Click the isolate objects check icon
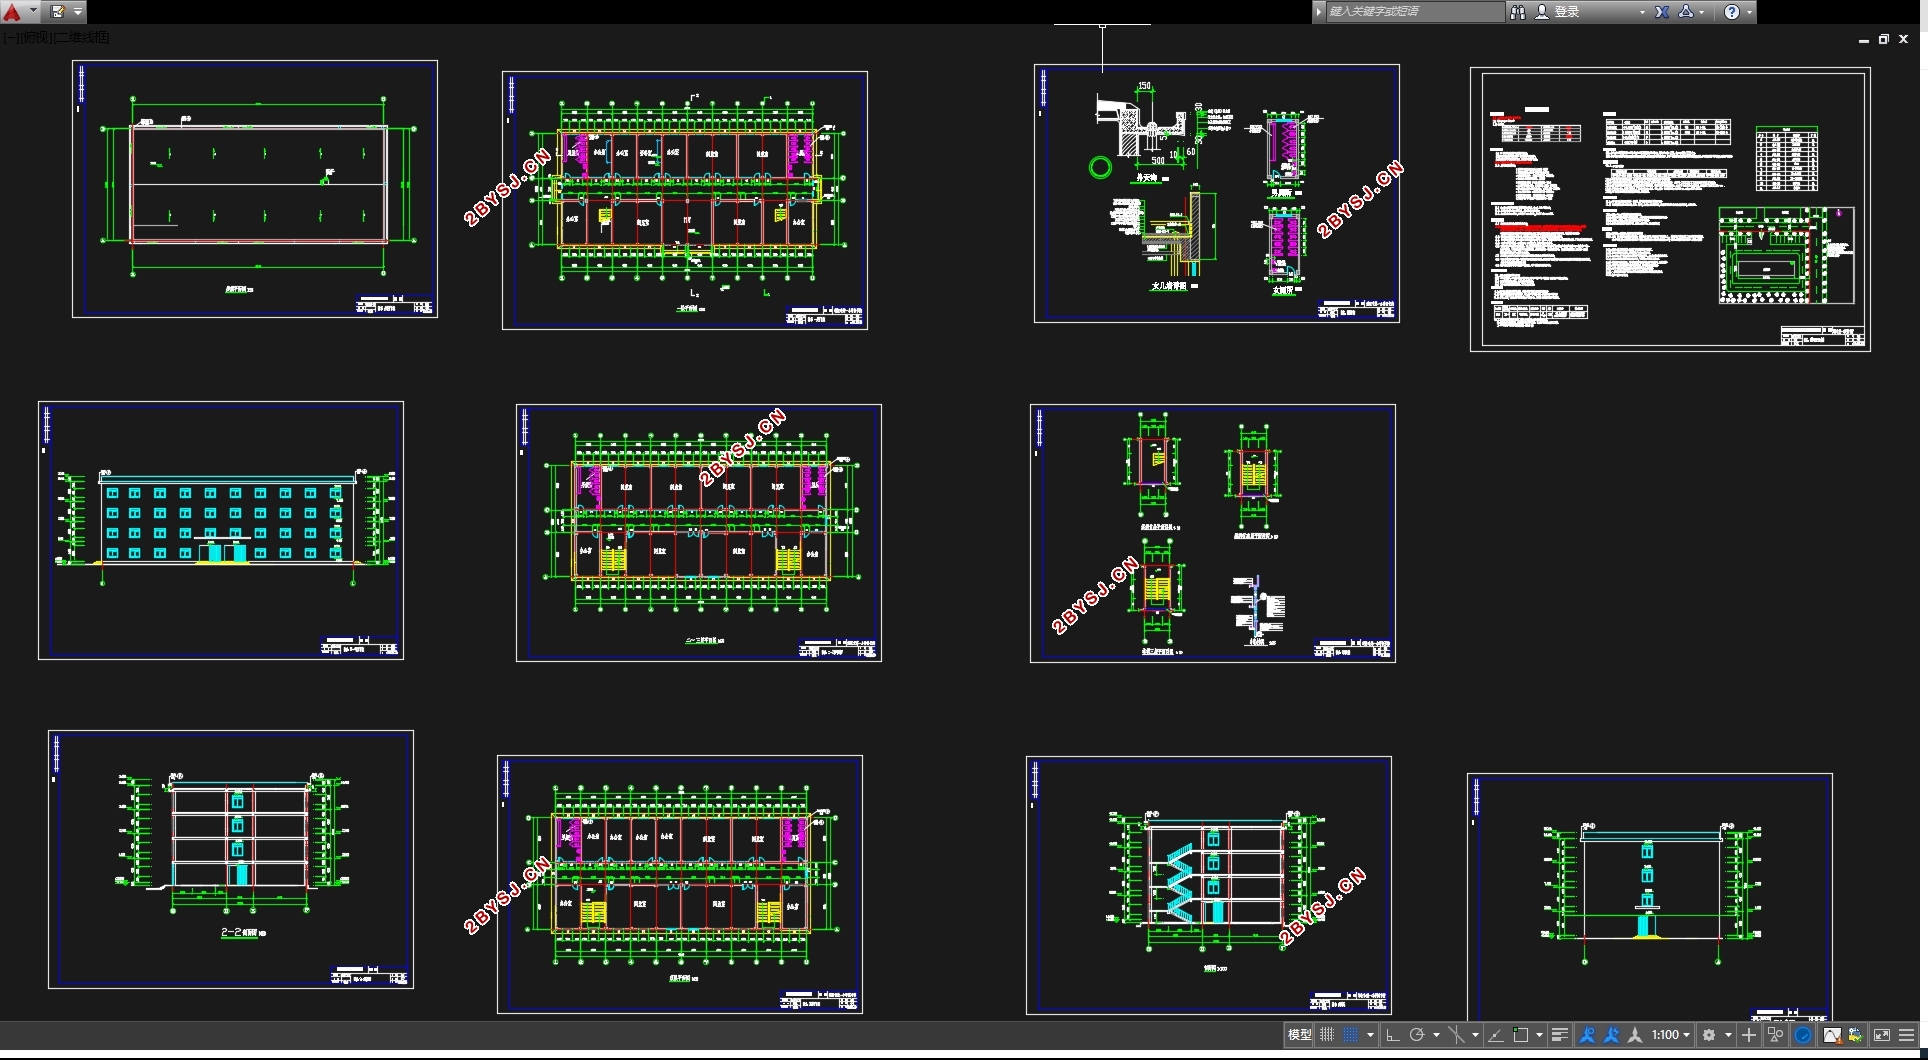The height and width of the screenshot is (1060, 1928). 1855,1035
